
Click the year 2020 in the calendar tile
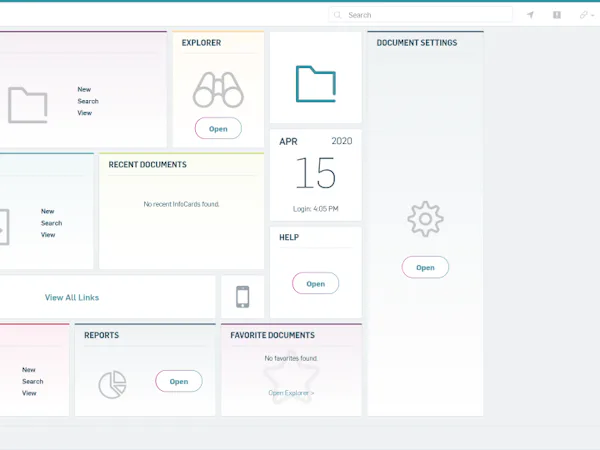click(342, 141)
